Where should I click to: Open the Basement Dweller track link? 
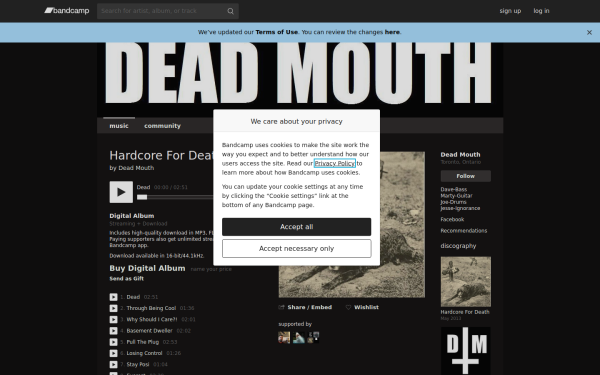coord(150,331)
